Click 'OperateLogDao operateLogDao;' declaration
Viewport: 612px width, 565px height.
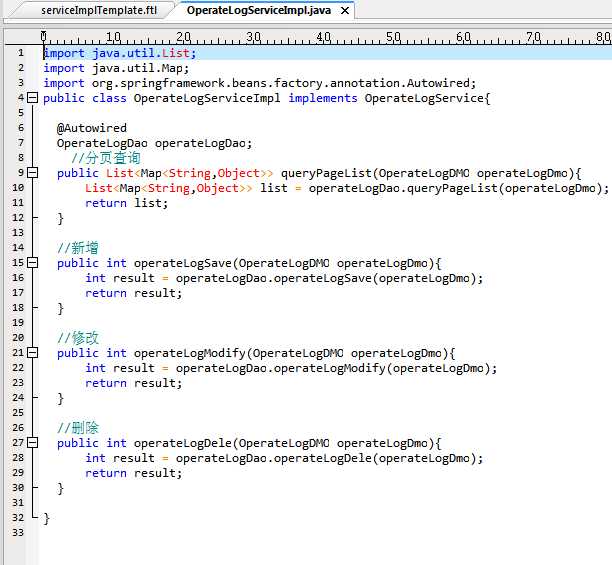tap(155, 143)
